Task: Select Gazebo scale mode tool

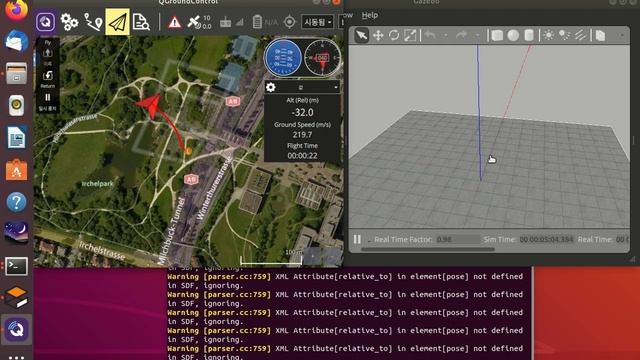Action: 410,36
